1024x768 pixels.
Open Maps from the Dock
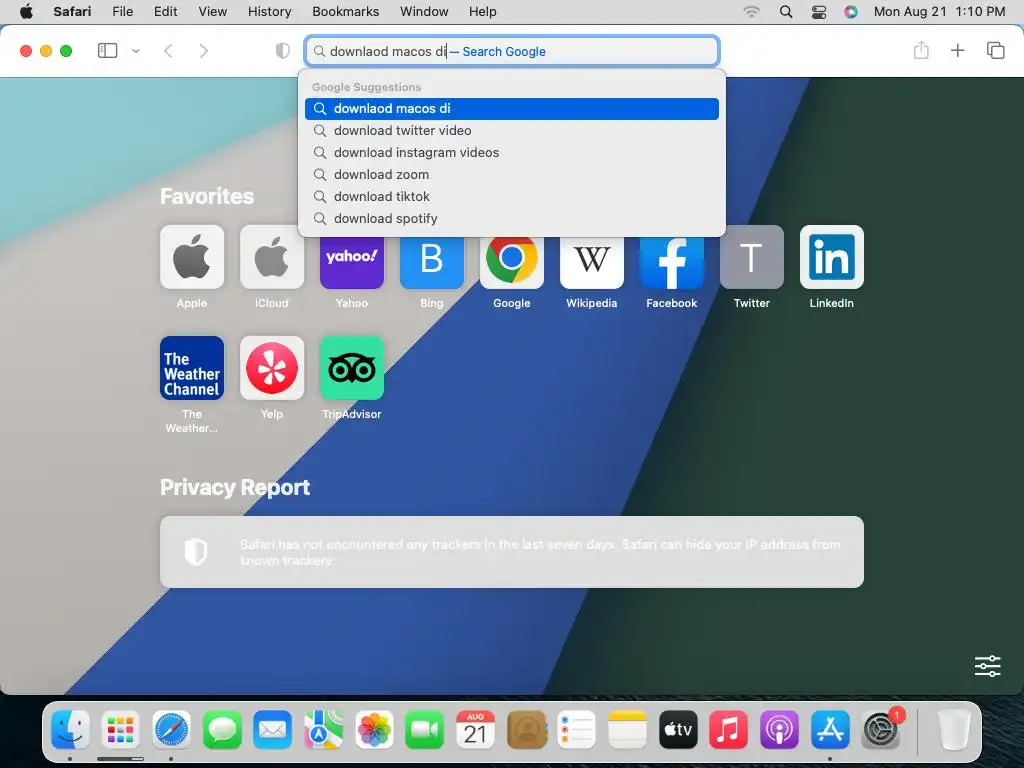(x=323, y=729)
